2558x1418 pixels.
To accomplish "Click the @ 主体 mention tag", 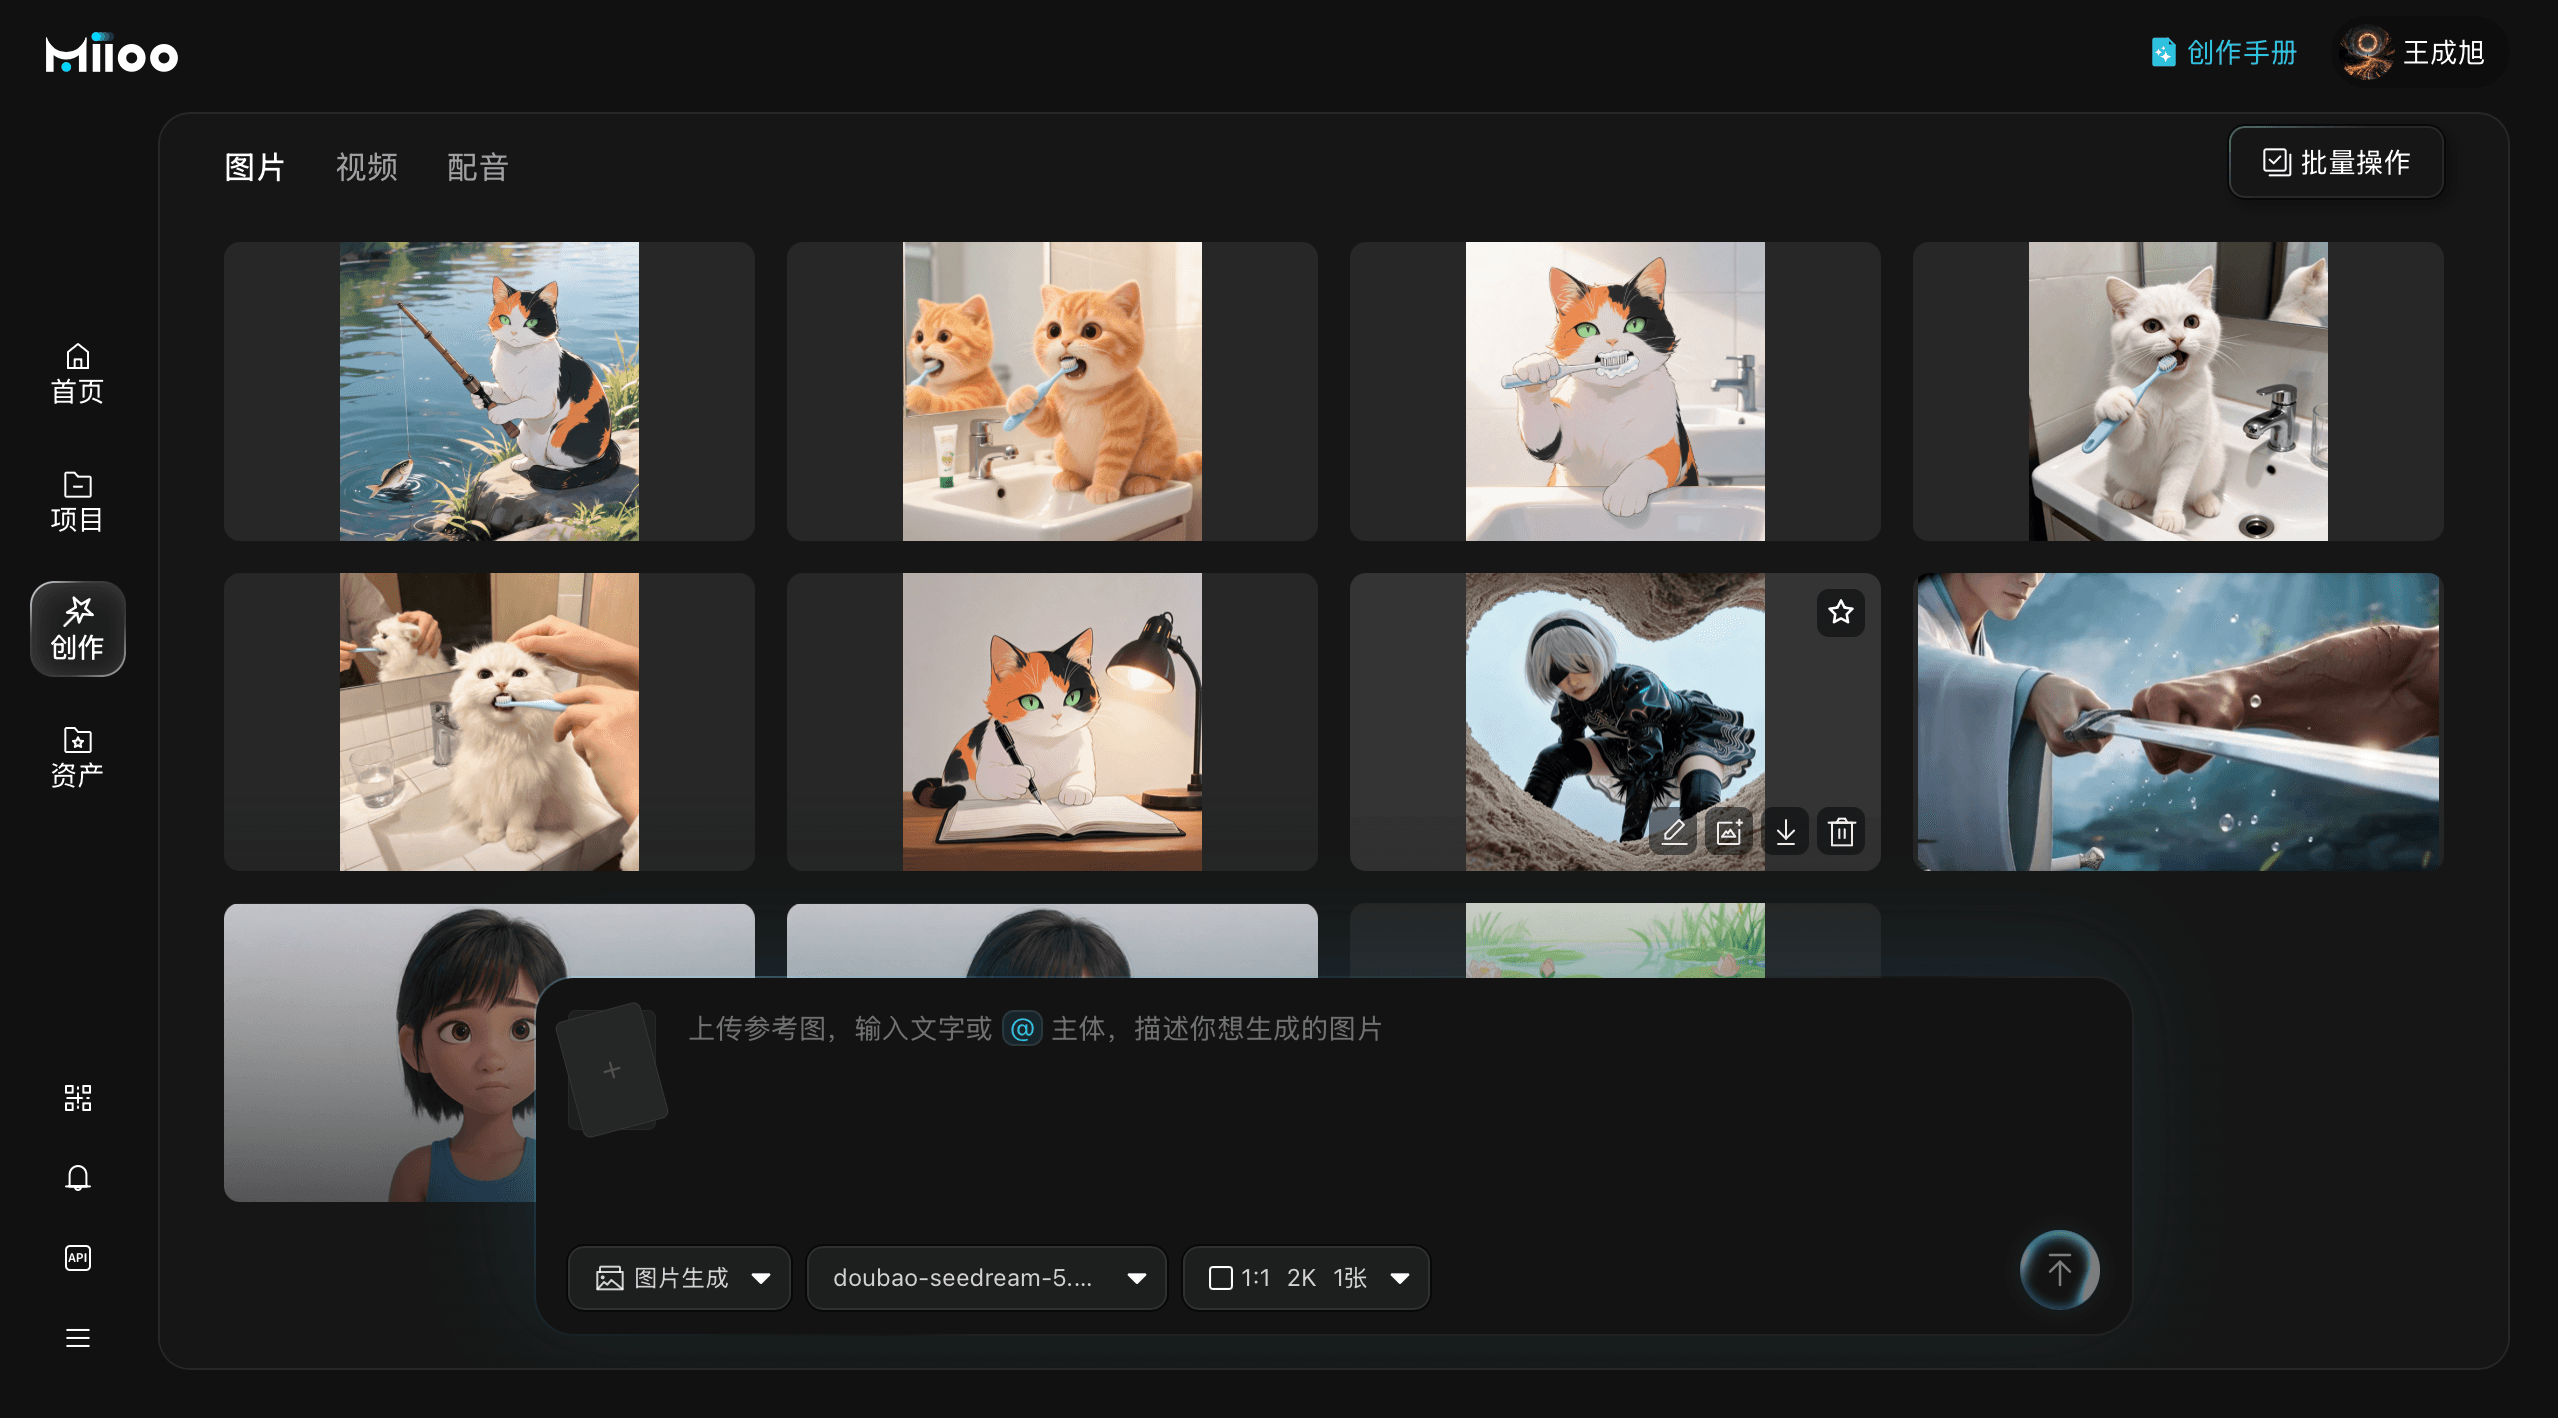I will 1022,1029.
